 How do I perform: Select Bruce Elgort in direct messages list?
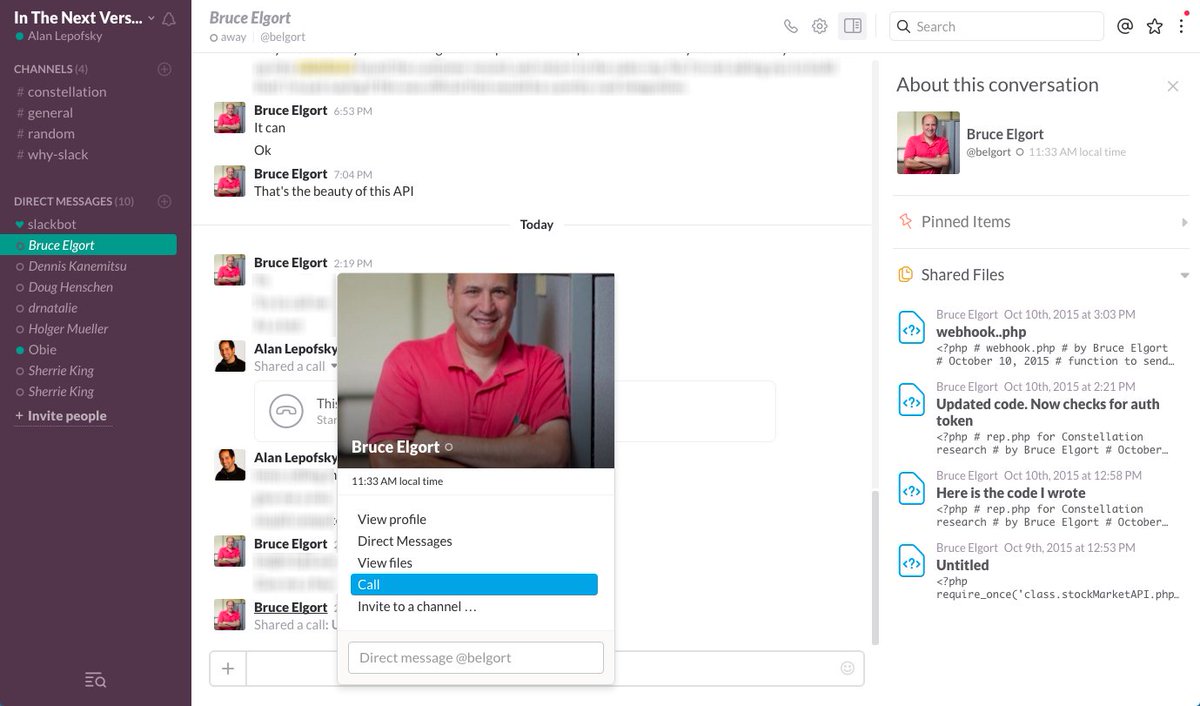click(88, 245)
